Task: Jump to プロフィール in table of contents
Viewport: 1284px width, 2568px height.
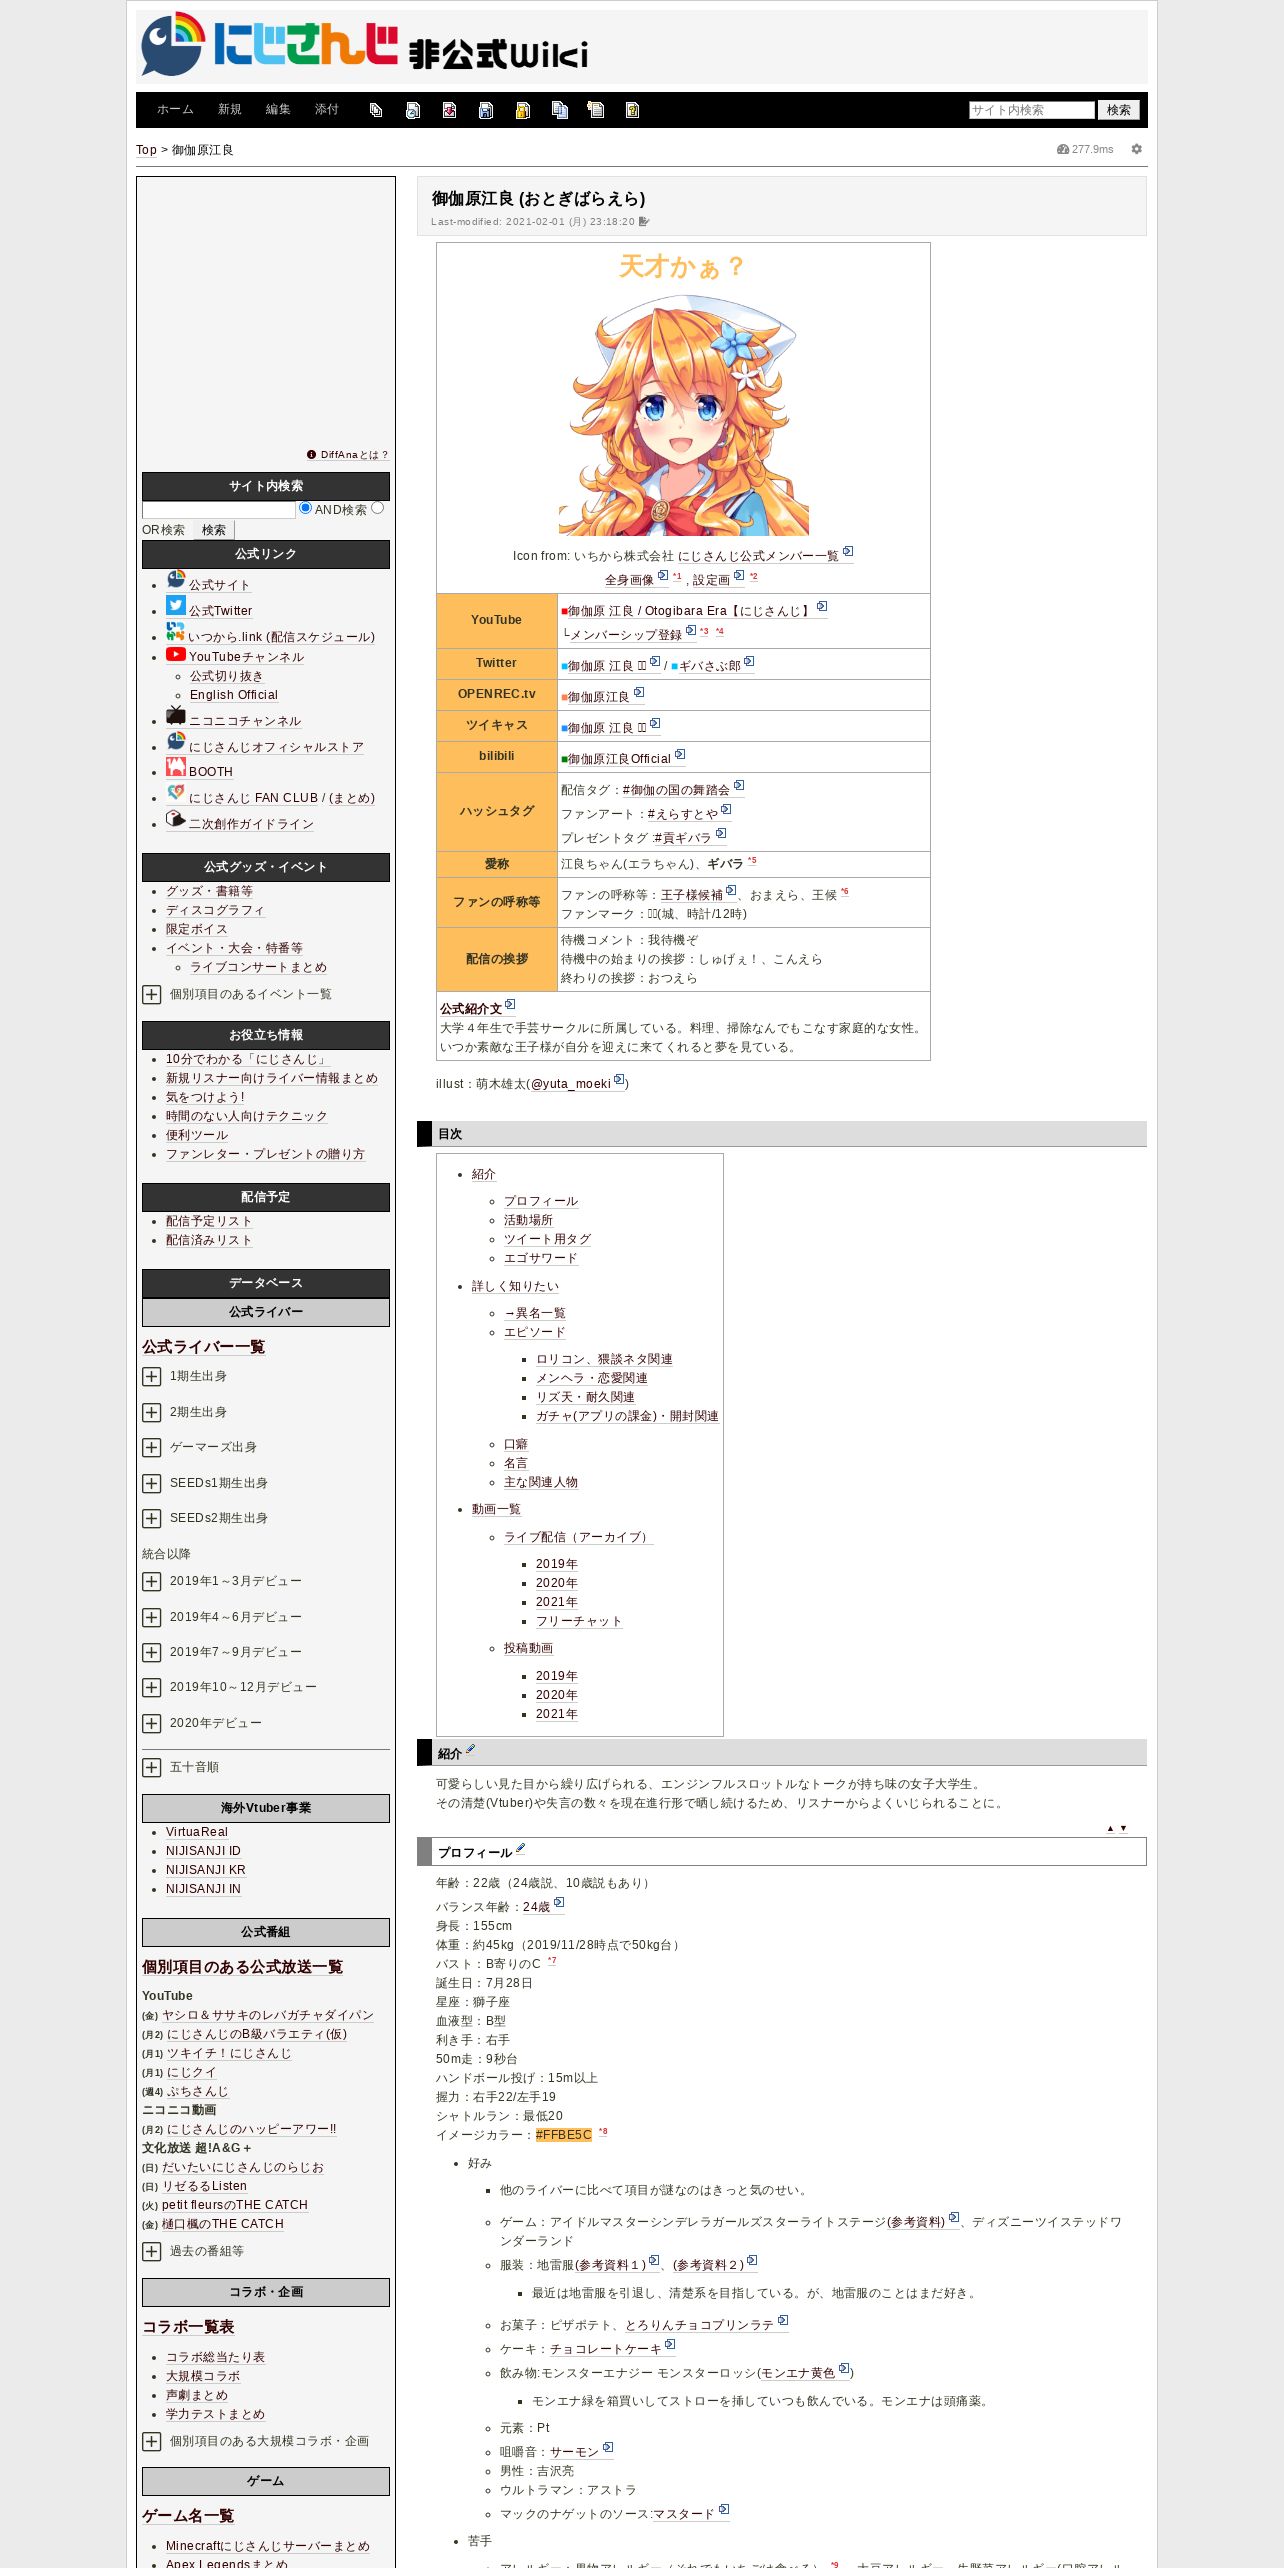Action: coord(541,1201)
